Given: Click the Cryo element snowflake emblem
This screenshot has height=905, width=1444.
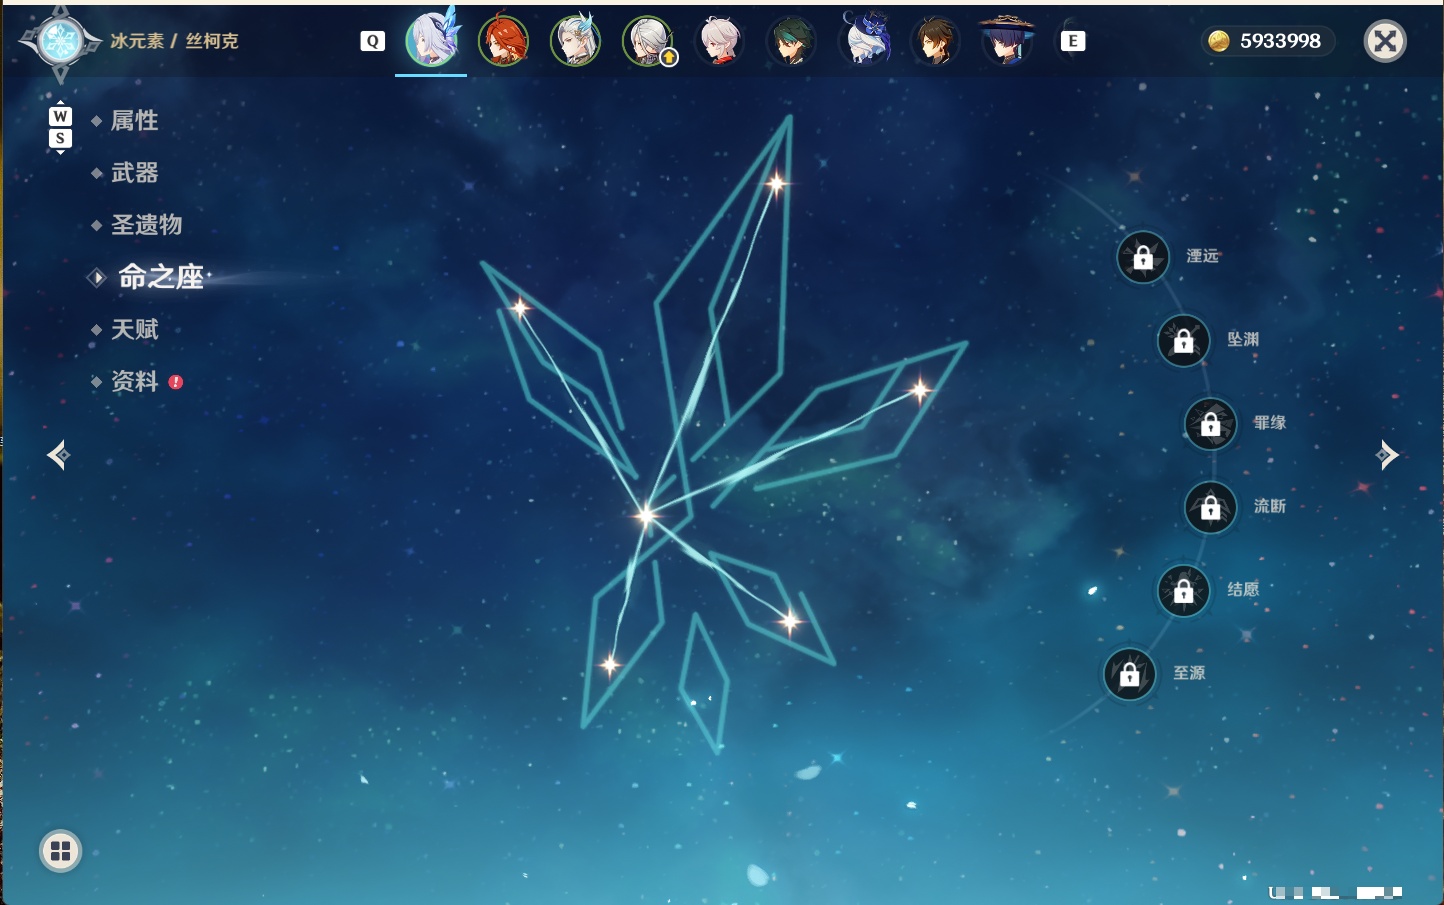Looking at the screenshot, I should tap(60, 41).
